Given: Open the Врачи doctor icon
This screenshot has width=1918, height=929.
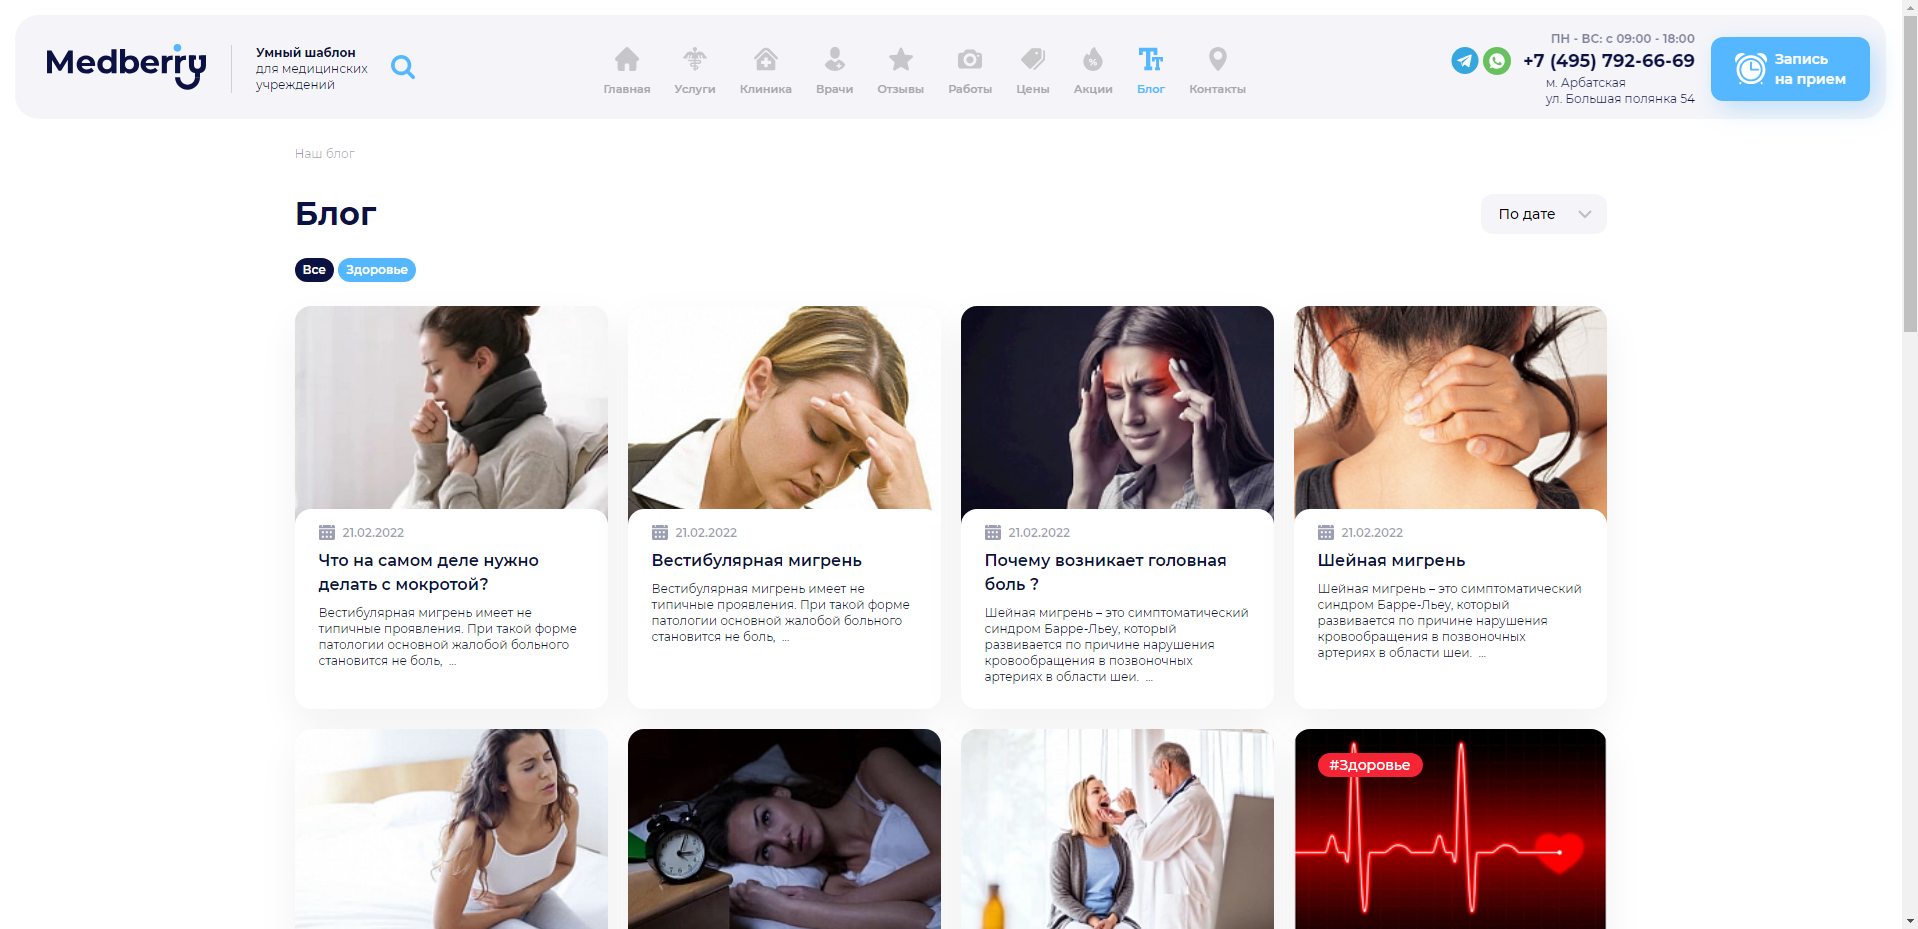Looking at the screenshot, I should (834, 59).
